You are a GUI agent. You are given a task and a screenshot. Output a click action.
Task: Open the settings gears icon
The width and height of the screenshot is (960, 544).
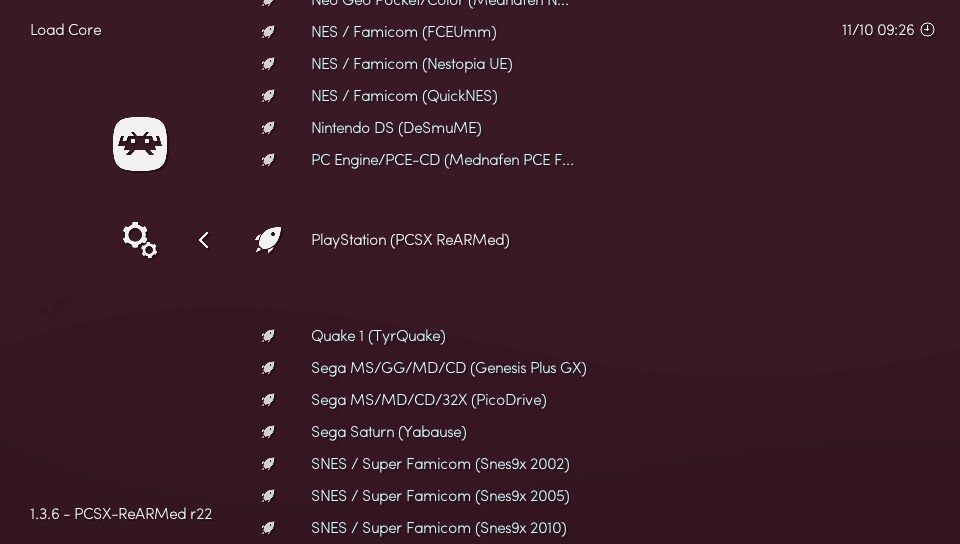[140, 240]
